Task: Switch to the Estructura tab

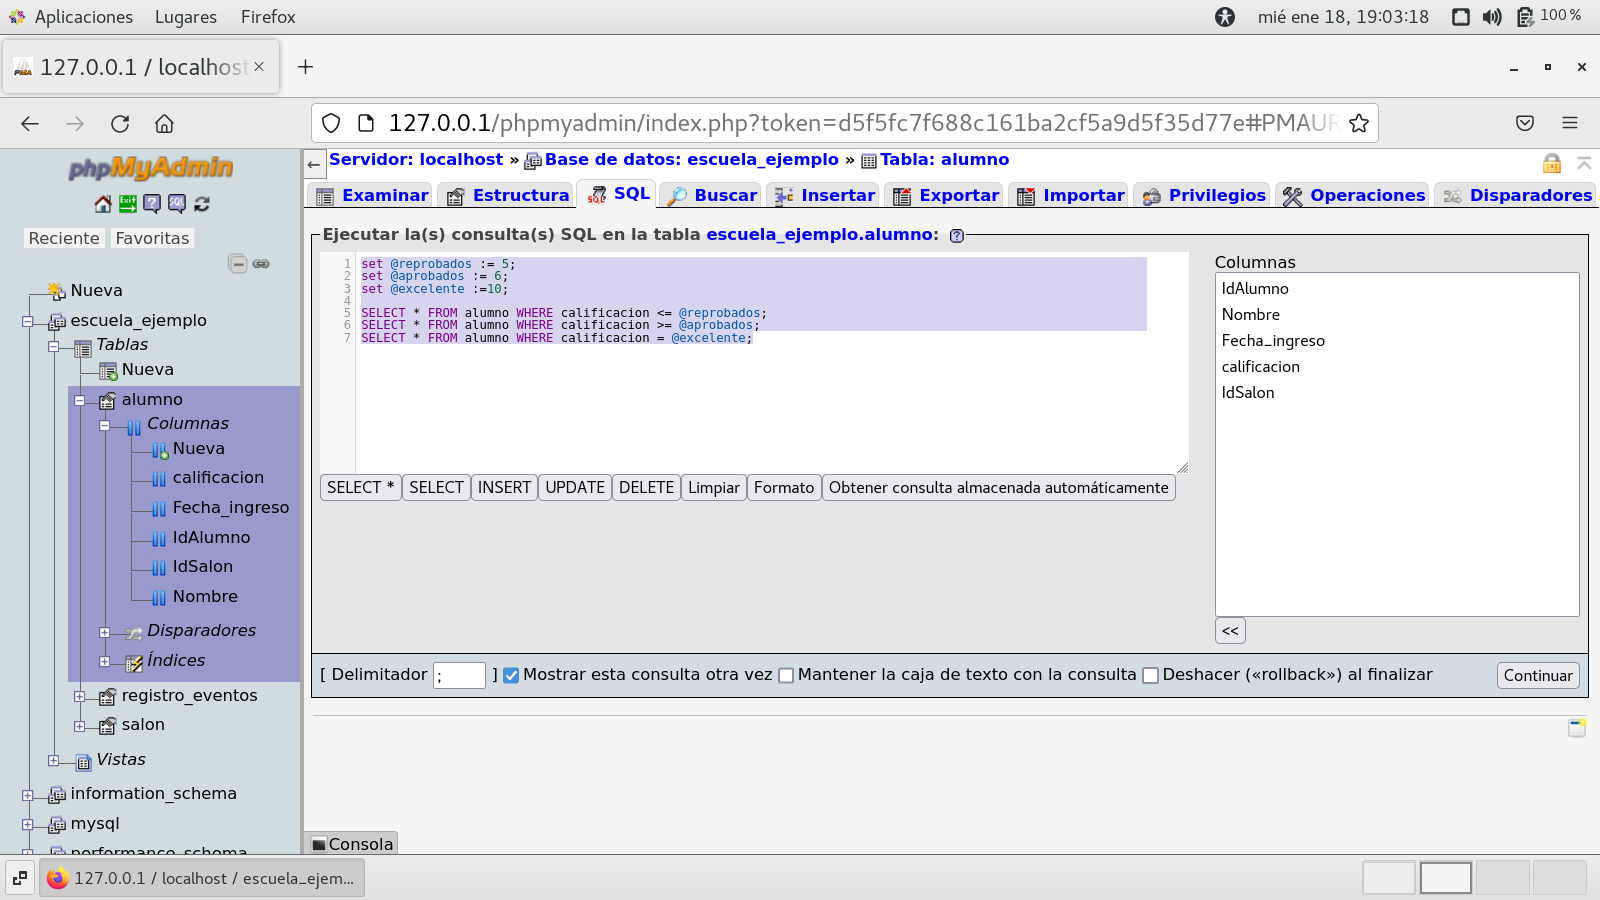Action: [508, 195]
